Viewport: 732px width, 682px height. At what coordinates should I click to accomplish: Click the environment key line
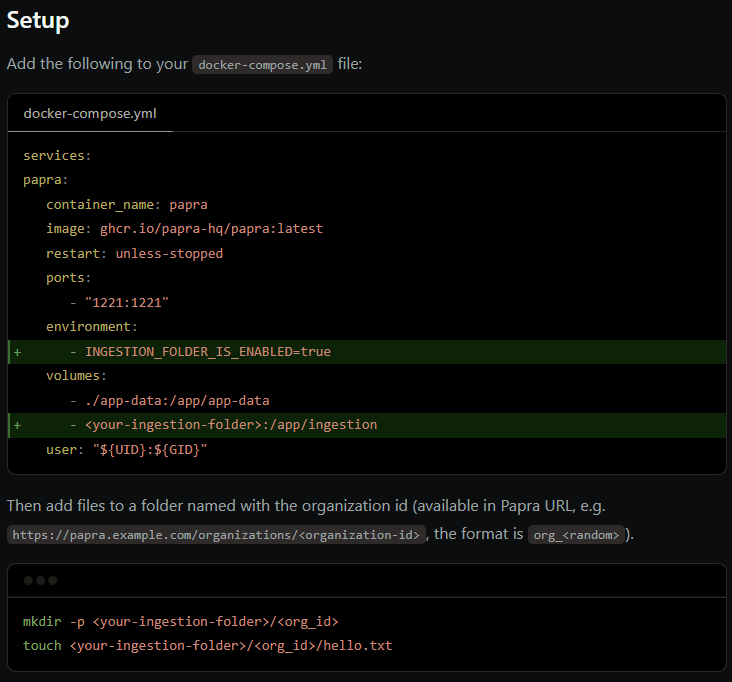[92, 326]
